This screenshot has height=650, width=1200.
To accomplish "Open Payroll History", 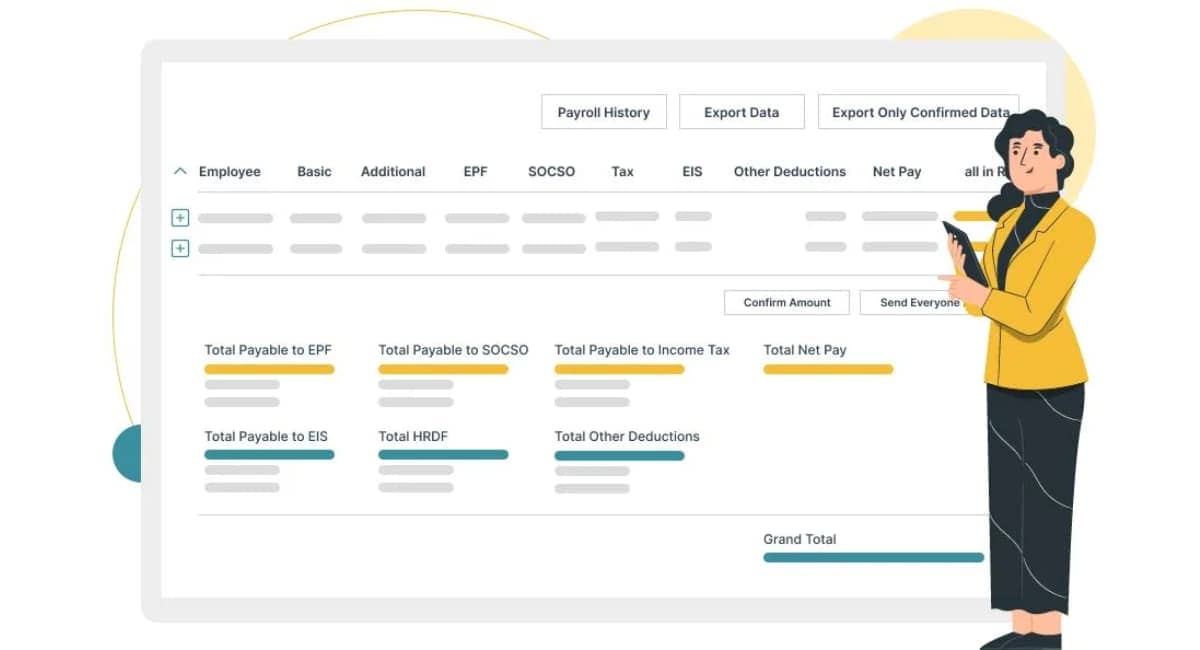I will (603, 111).
